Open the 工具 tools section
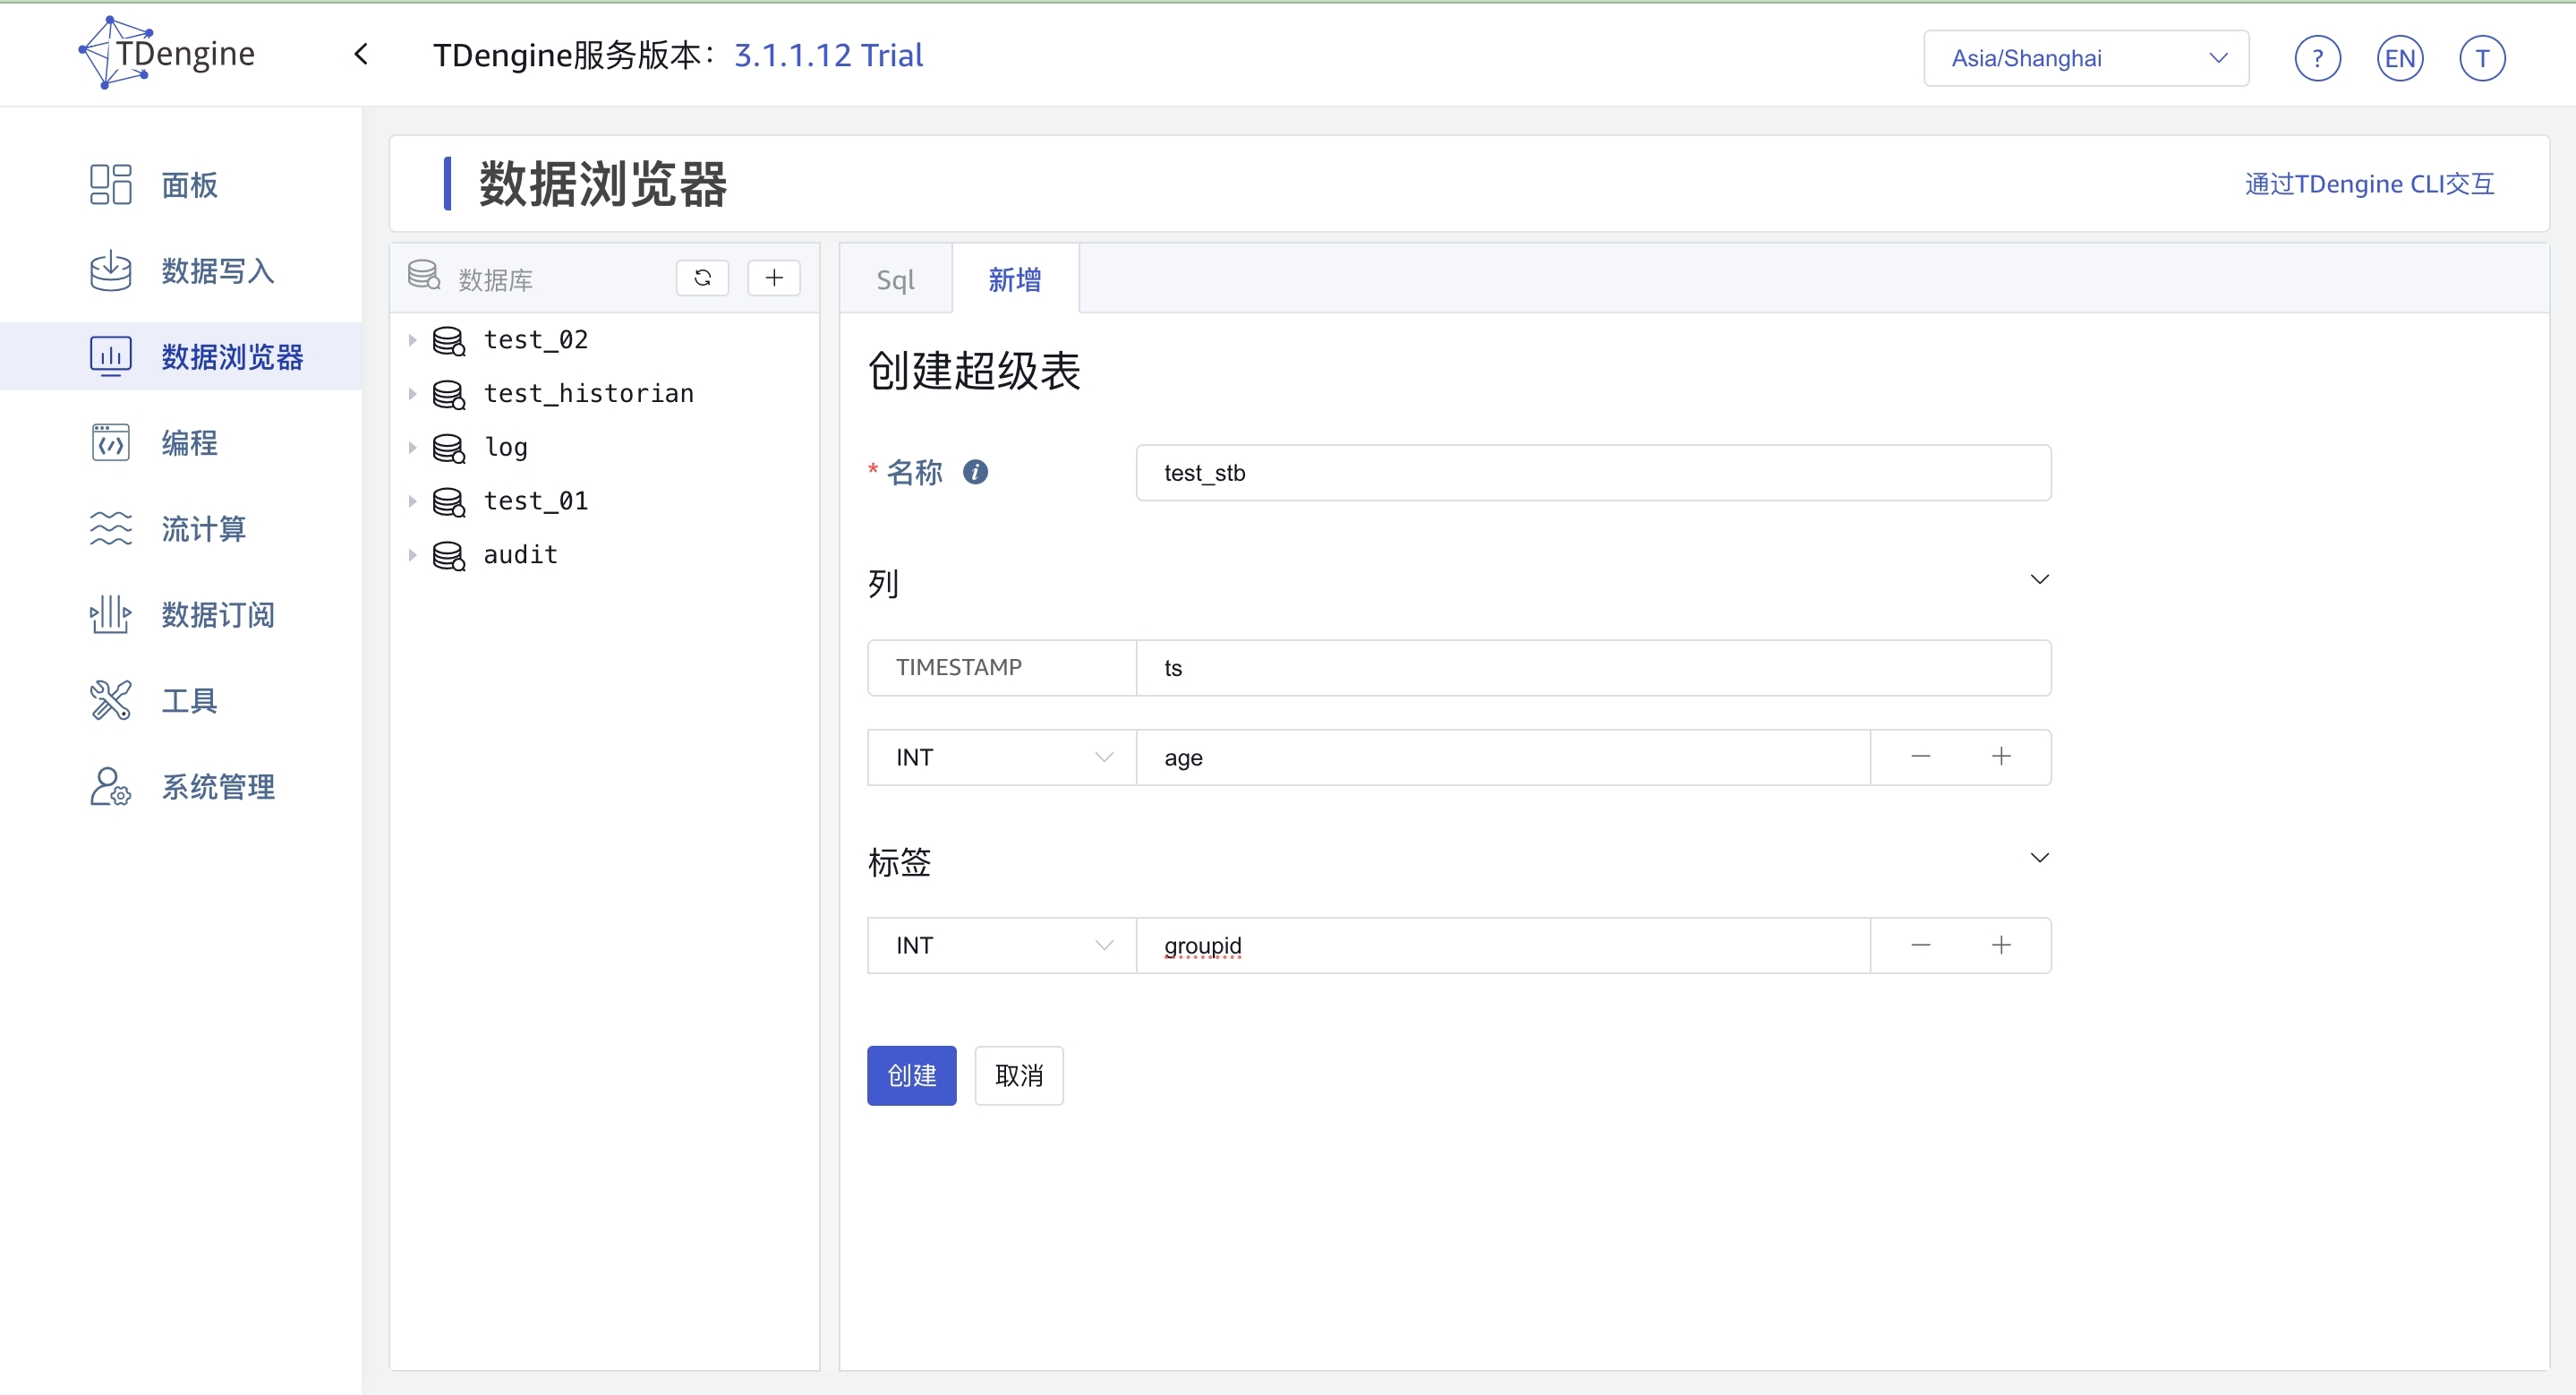 click(190, 700)
